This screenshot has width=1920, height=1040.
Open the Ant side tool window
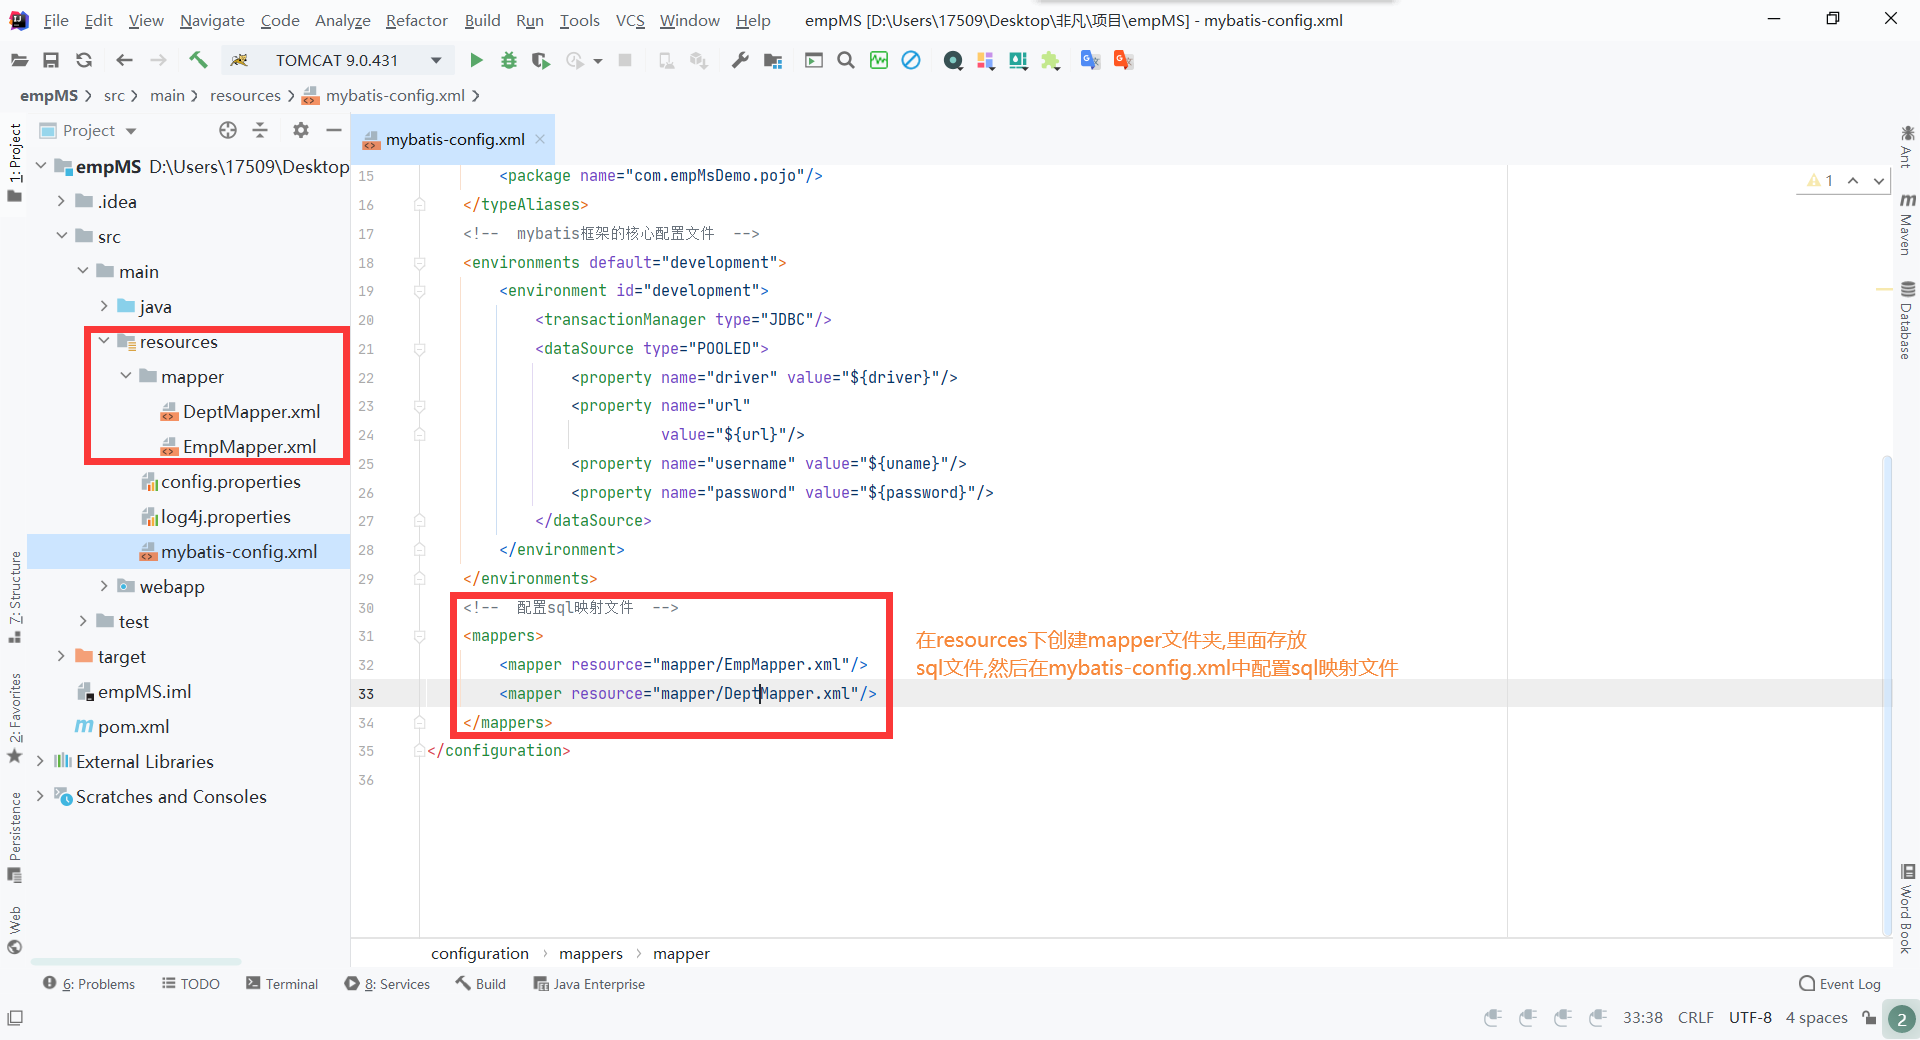click(1907, 146)
